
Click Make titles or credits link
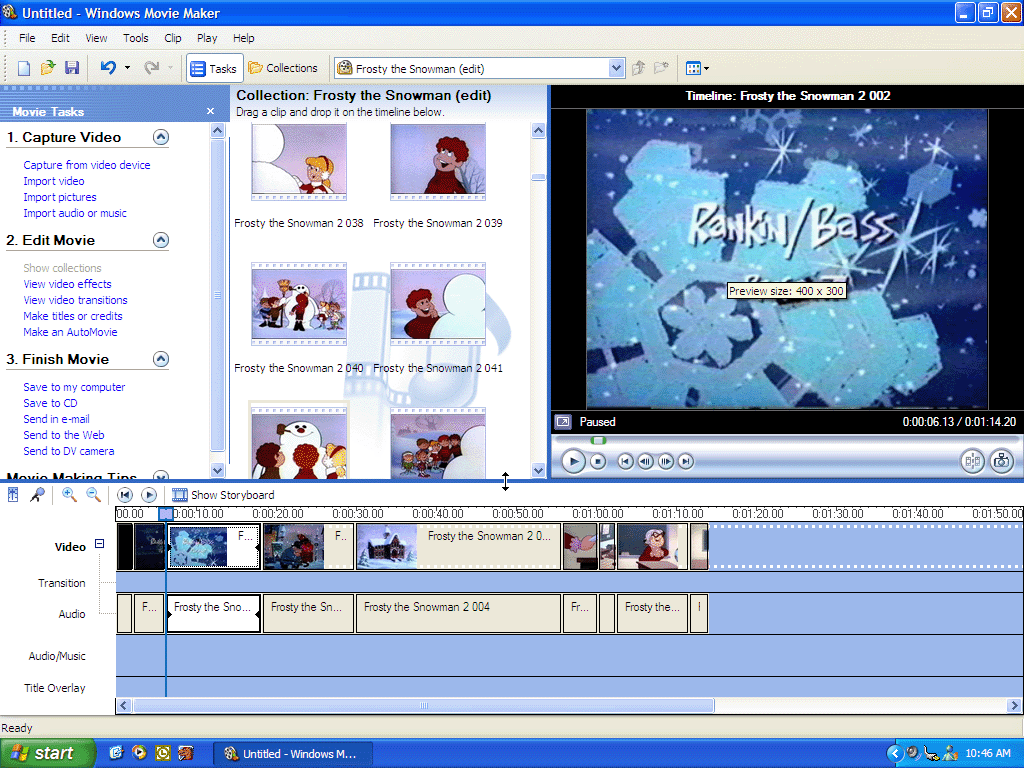(73, 316)
